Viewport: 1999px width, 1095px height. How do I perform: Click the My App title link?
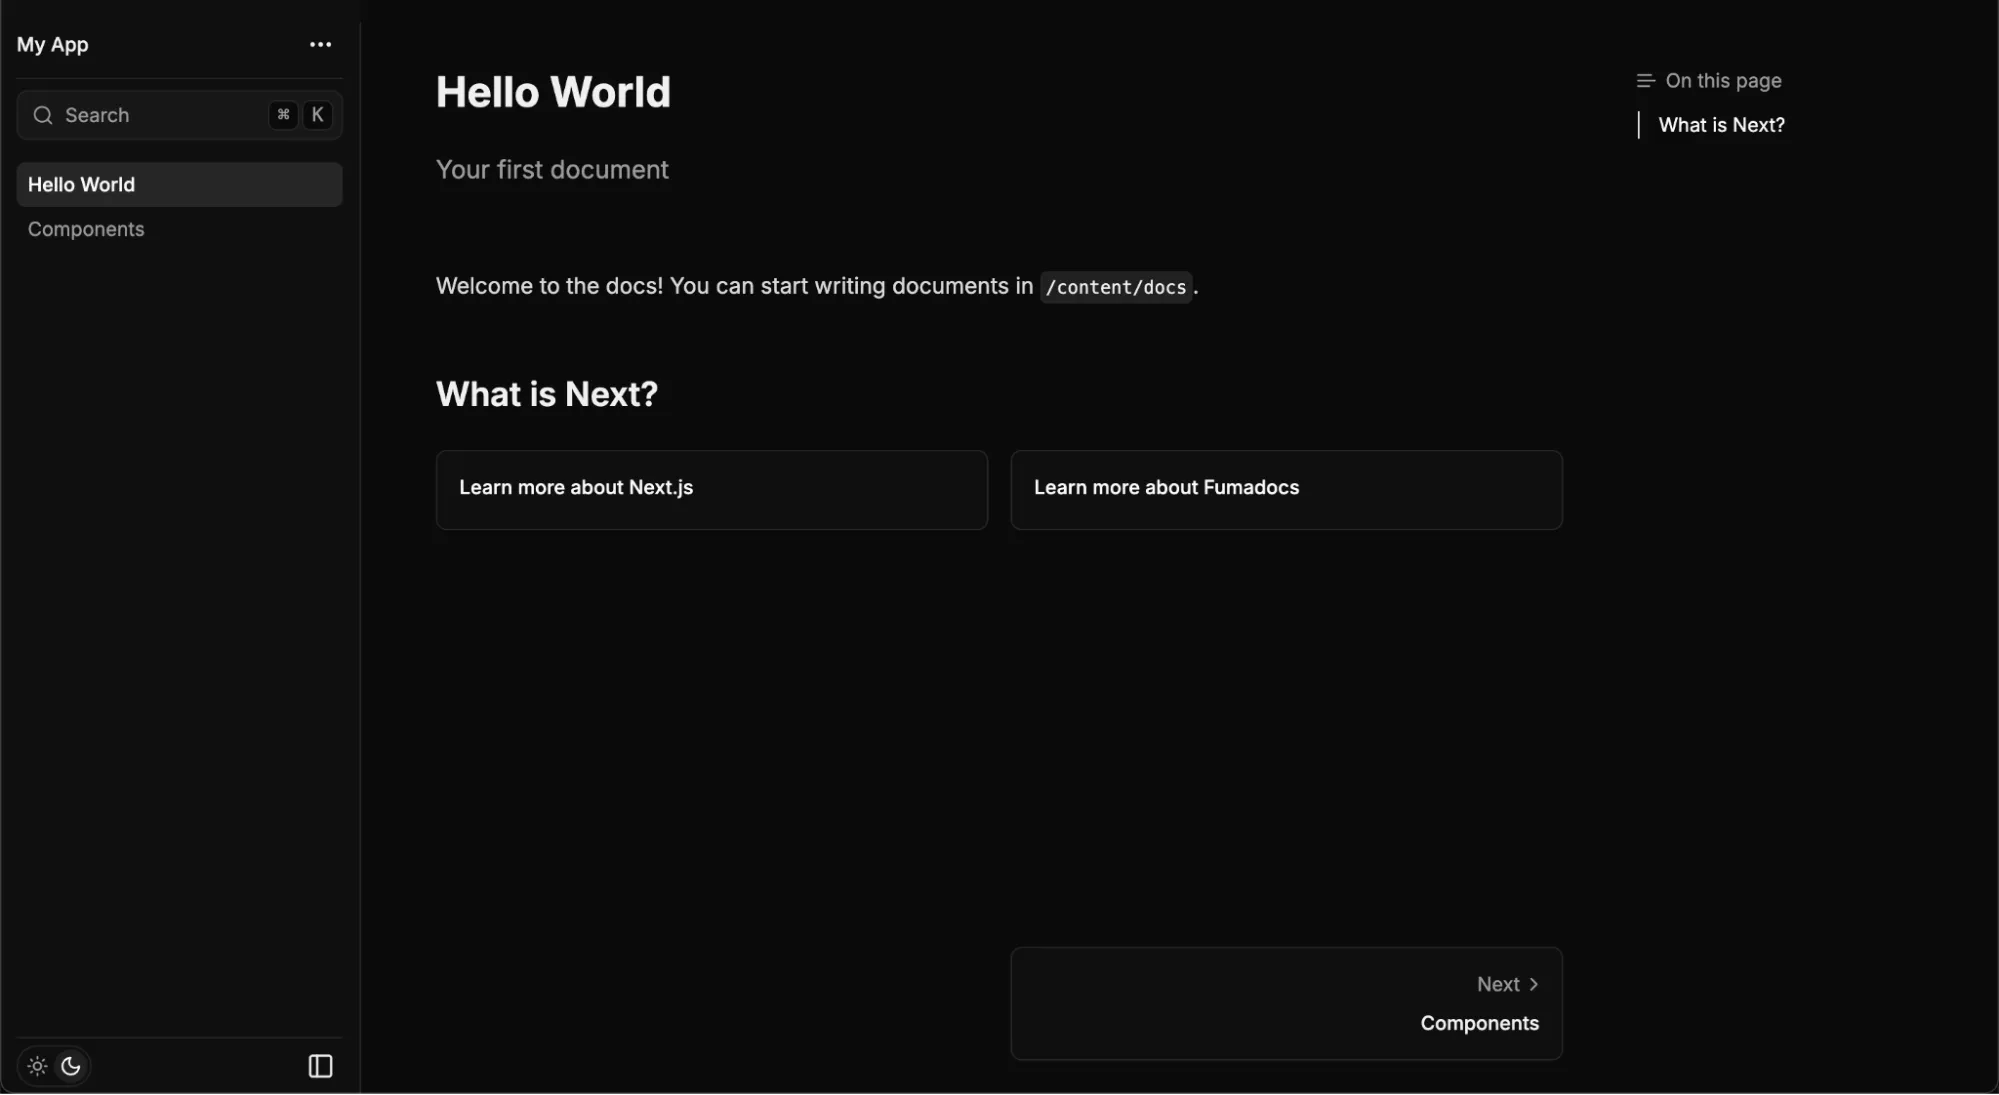click(x=53, y=44)
